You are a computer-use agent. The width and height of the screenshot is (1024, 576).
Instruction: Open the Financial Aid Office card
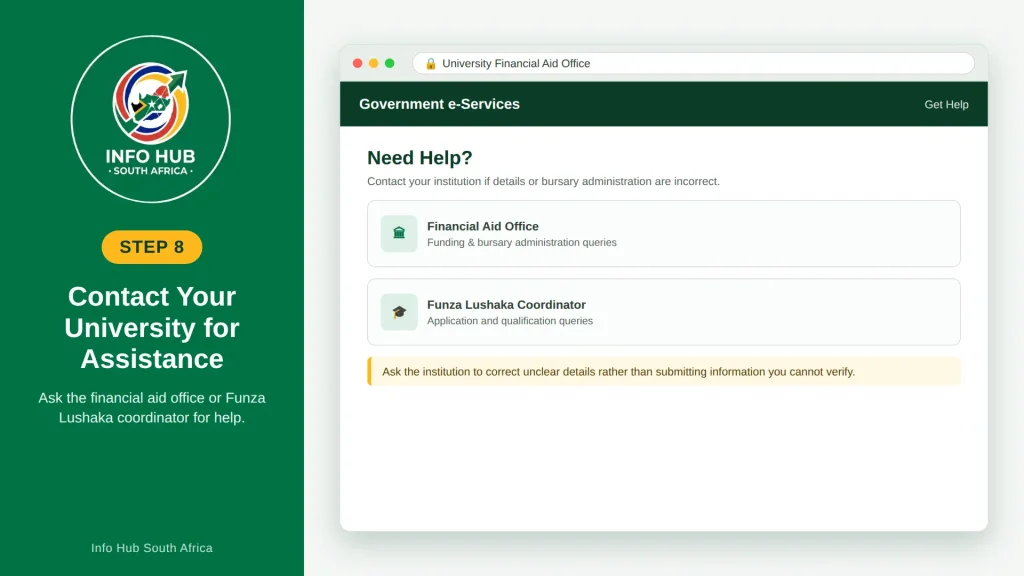point(664,234)
